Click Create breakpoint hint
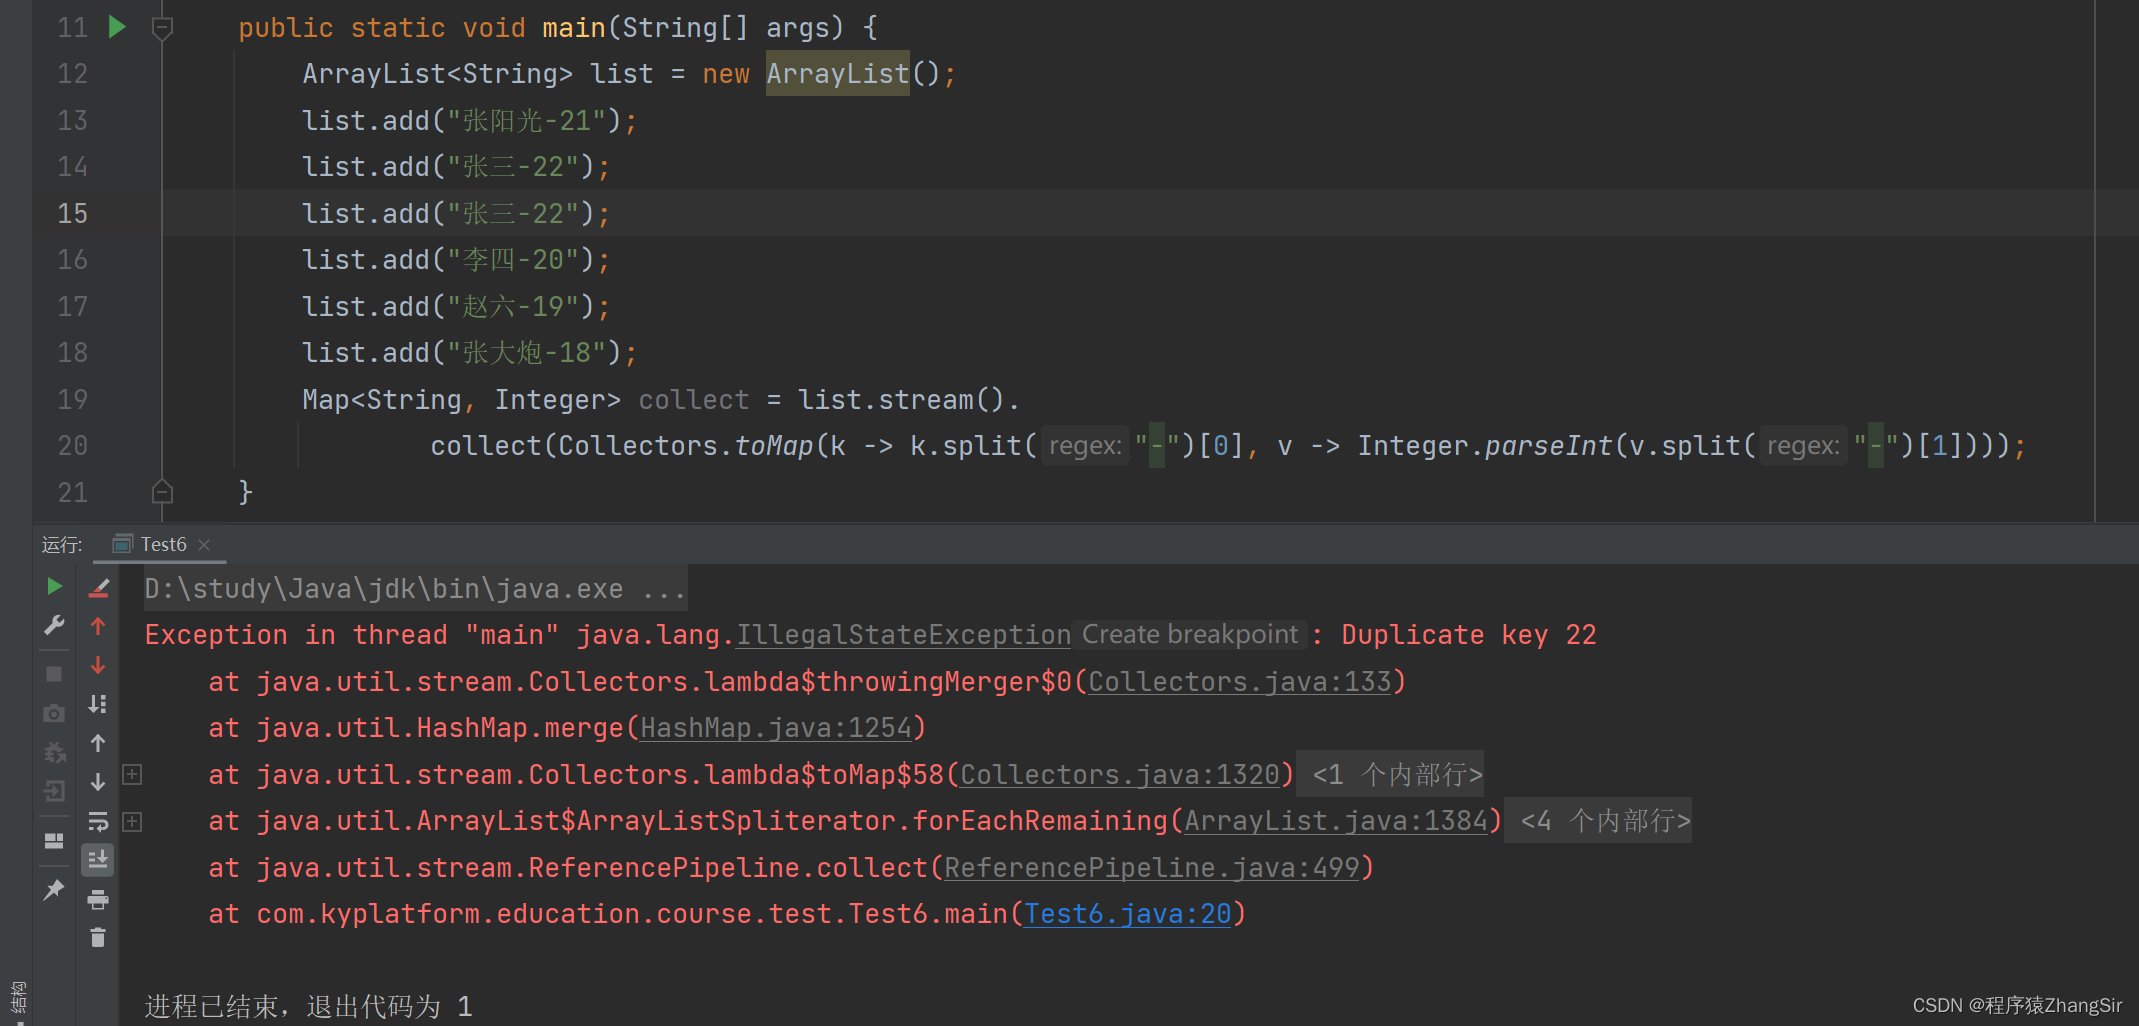This screenshot has height=1026, width=2139. pos(1190,634)
